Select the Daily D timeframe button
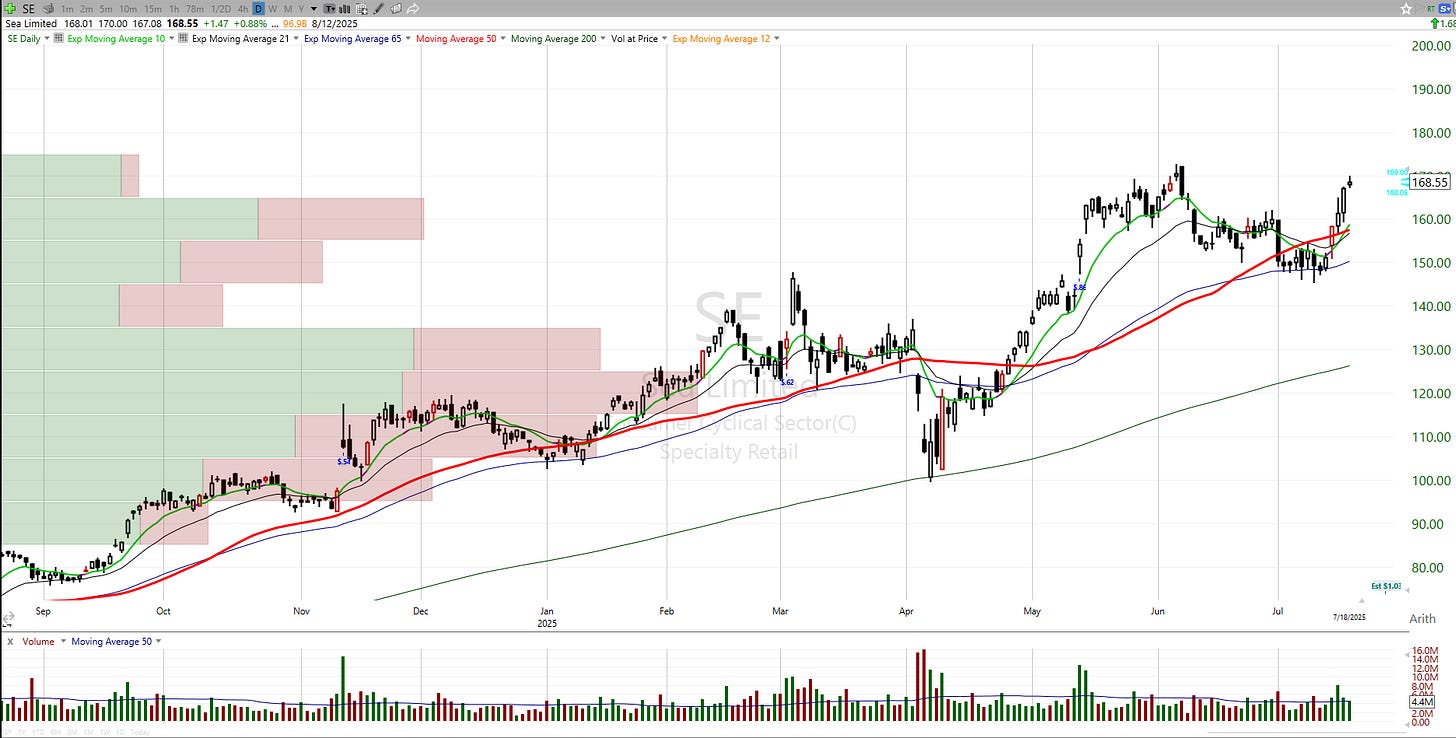The height and width of the screenshot is (738, 1456). (x=258, y=9)
